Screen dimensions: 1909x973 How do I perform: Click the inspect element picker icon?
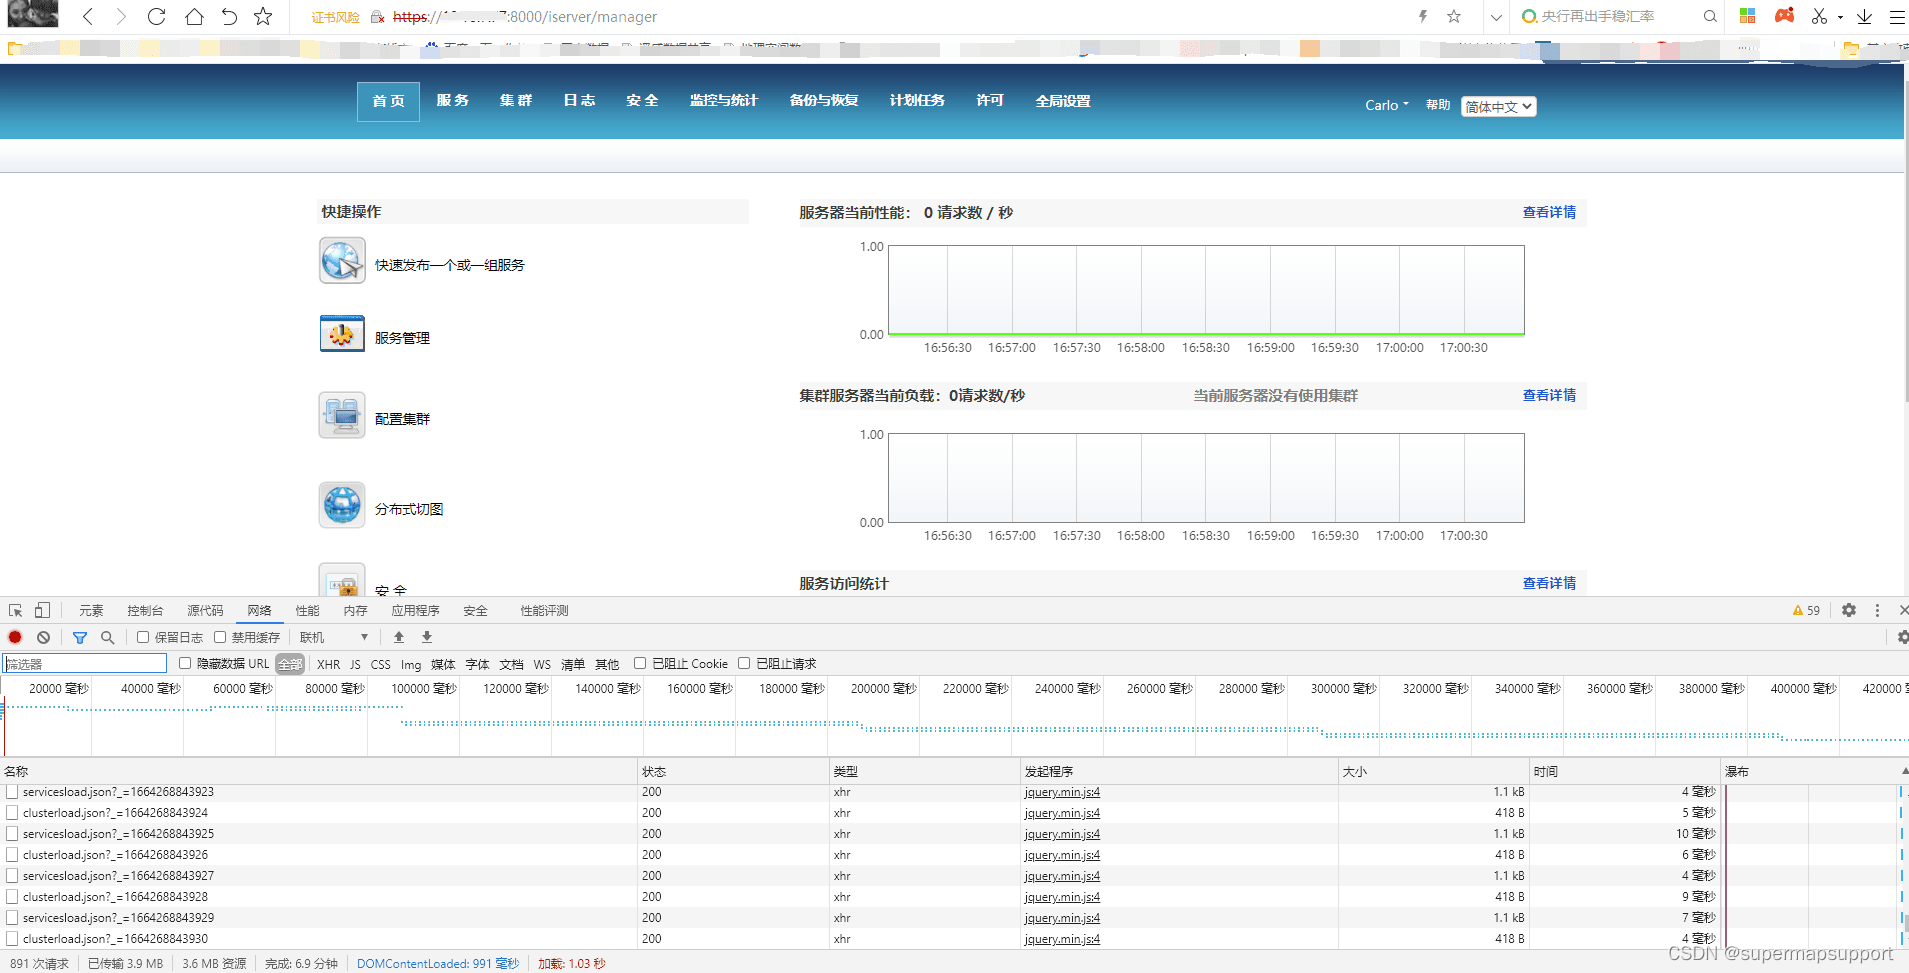pos(15,610)
